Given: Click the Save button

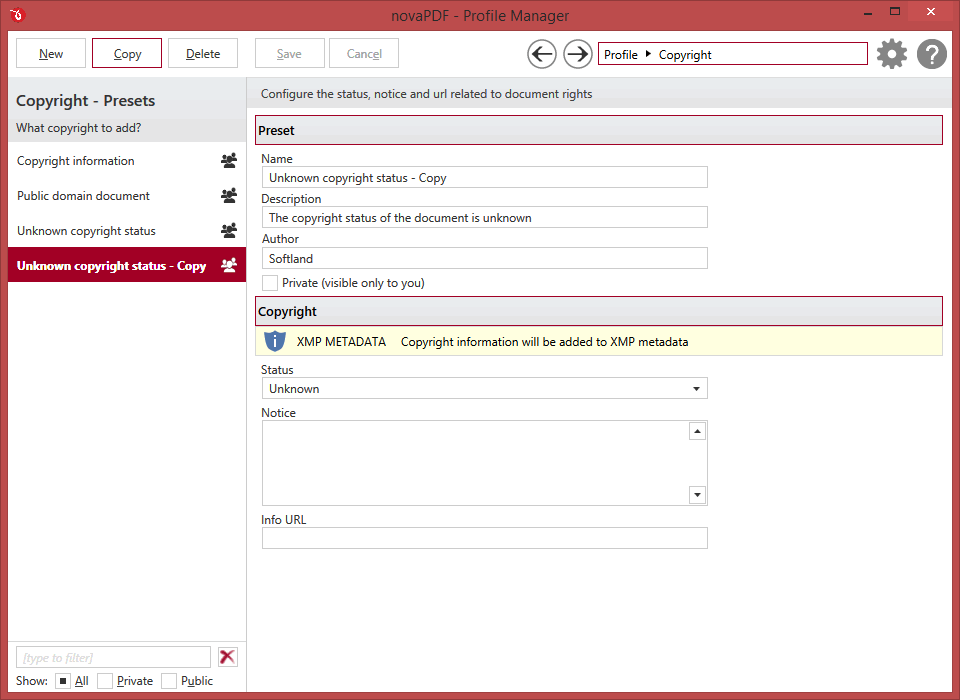Looking at the screenshot, I should pyautogui.click(x=290, y=53).
